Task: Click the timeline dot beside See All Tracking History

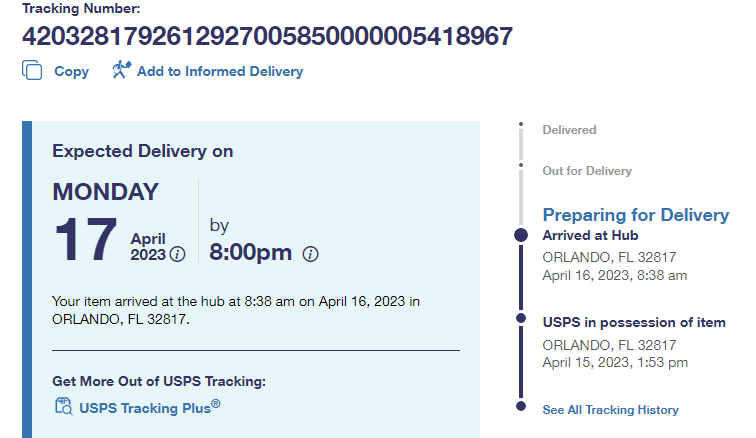Action: tap(520, 406)
